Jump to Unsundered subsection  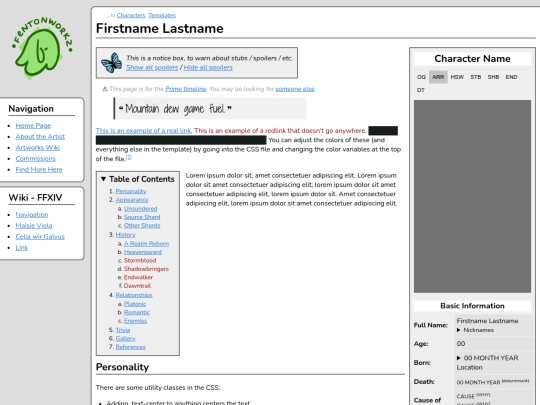click(x=141, y=209)
